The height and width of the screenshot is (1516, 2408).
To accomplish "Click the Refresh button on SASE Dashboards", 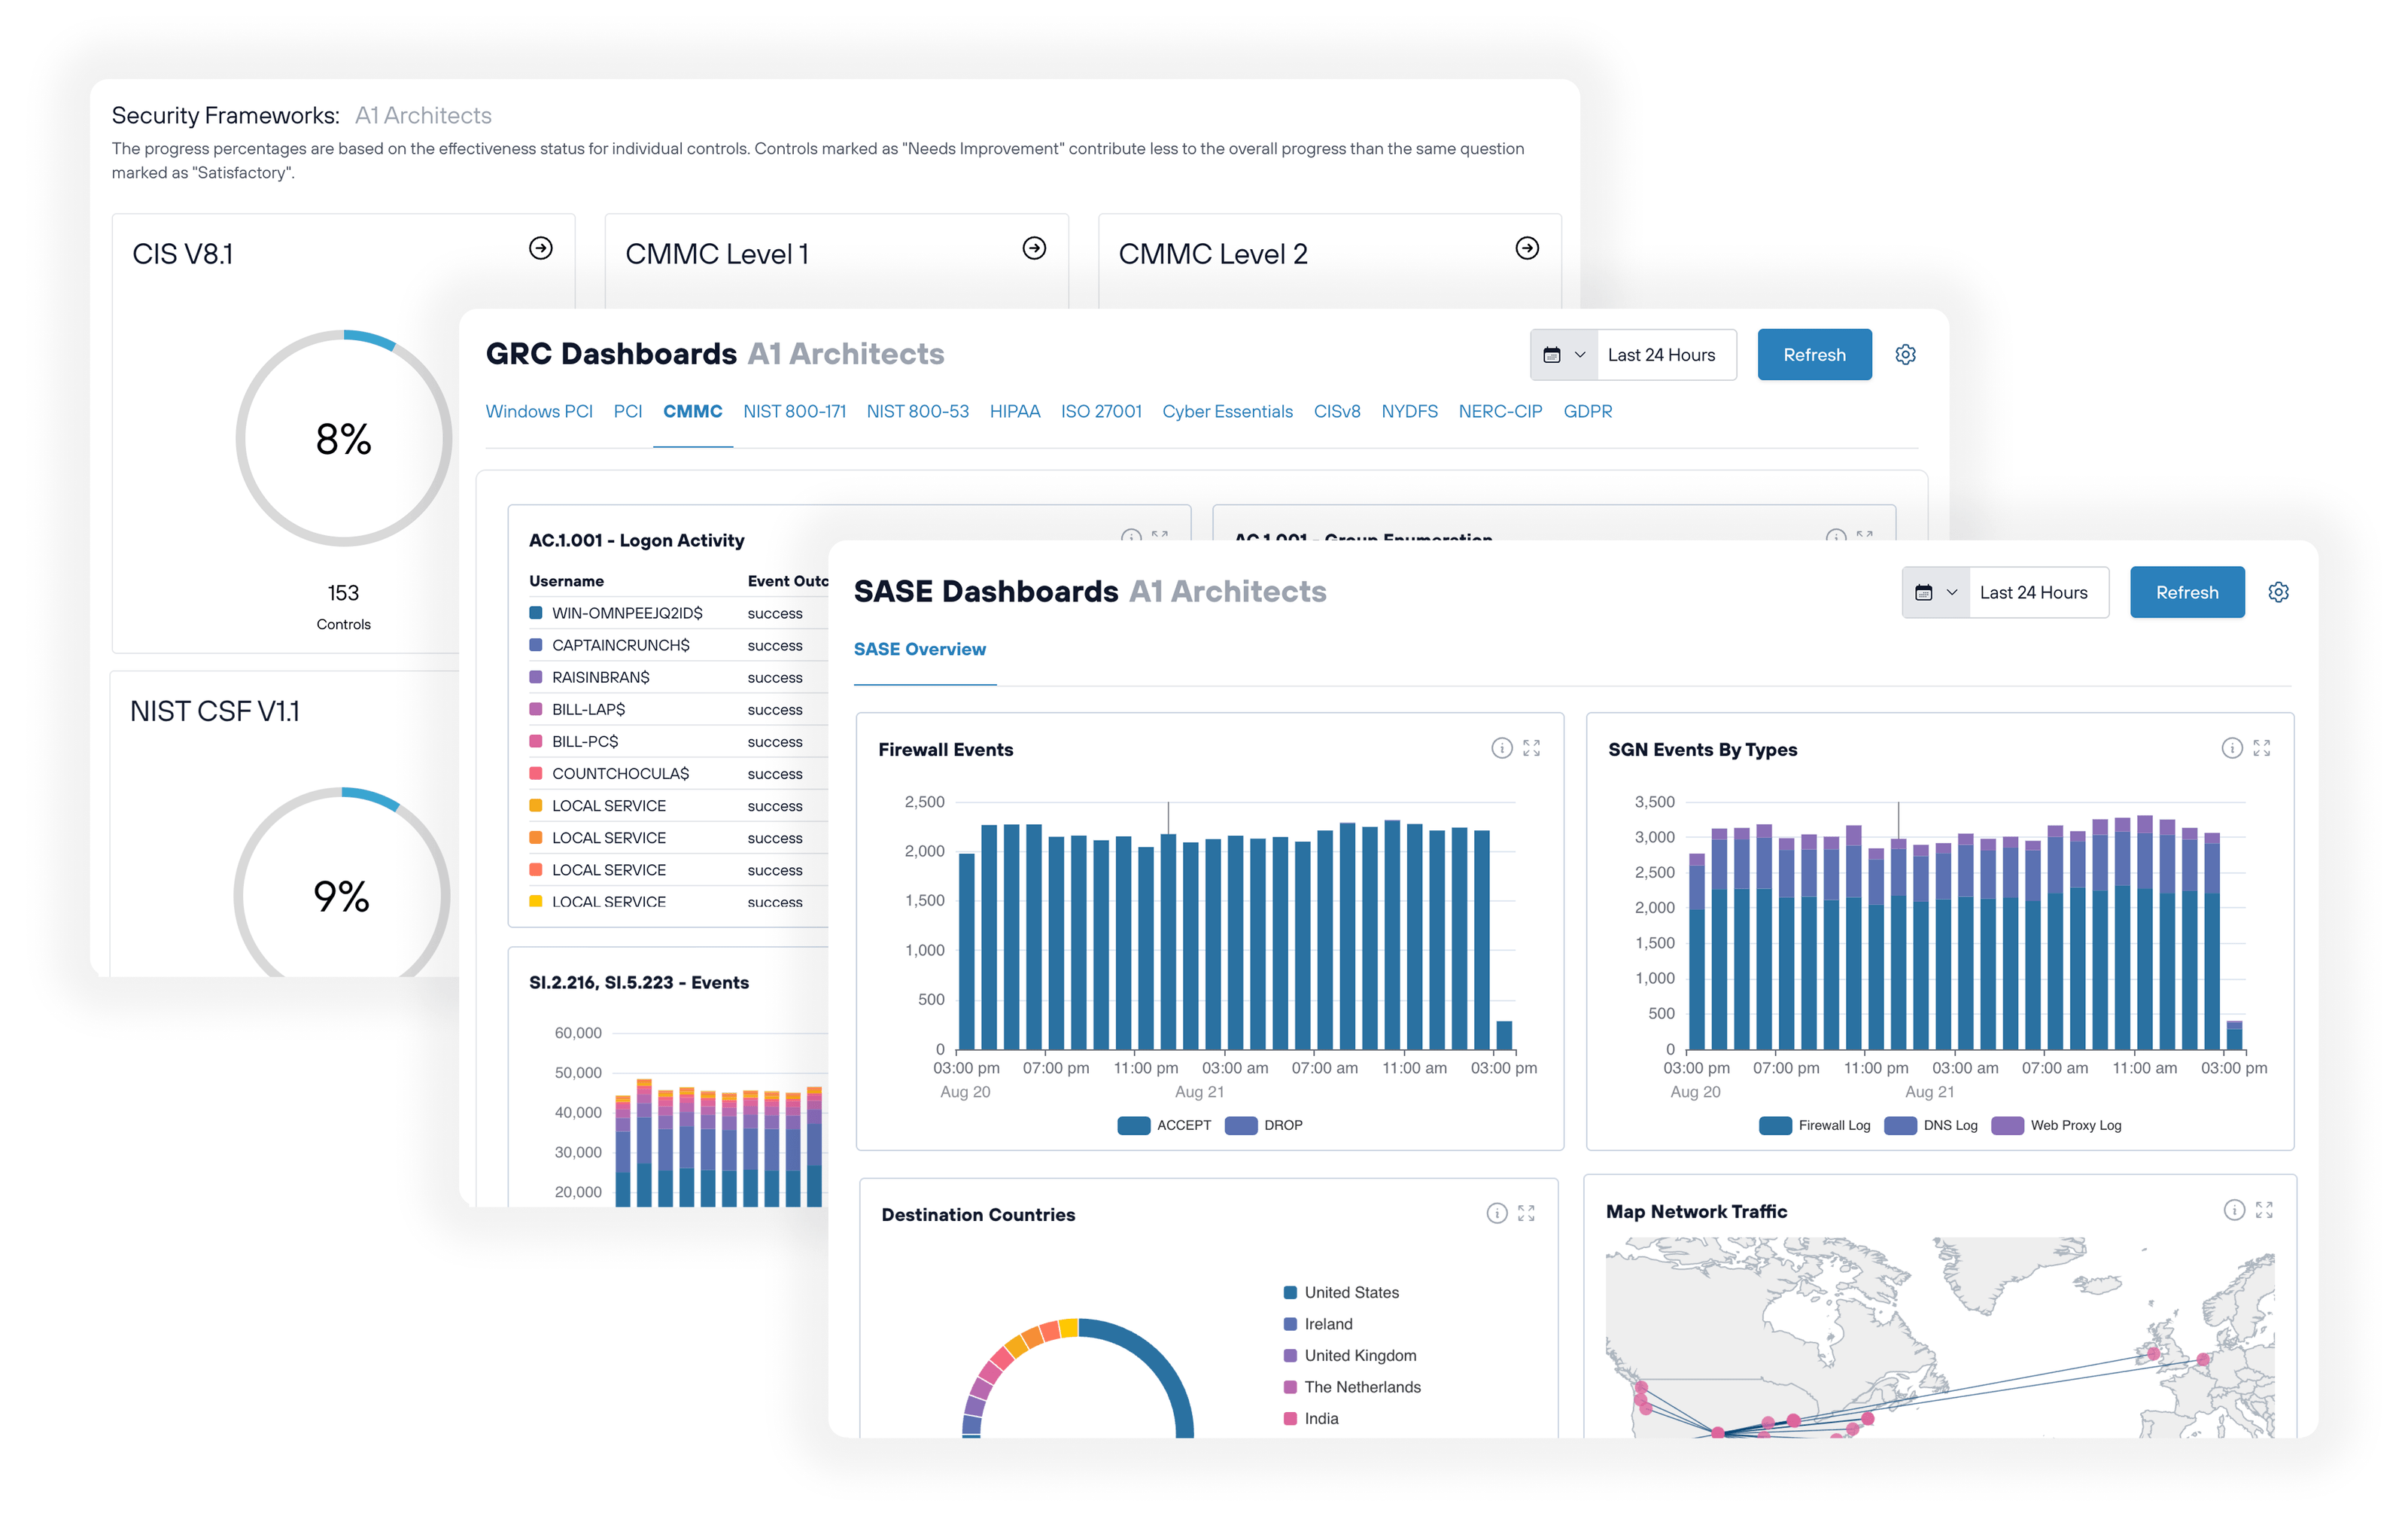I will (2187, 591).
